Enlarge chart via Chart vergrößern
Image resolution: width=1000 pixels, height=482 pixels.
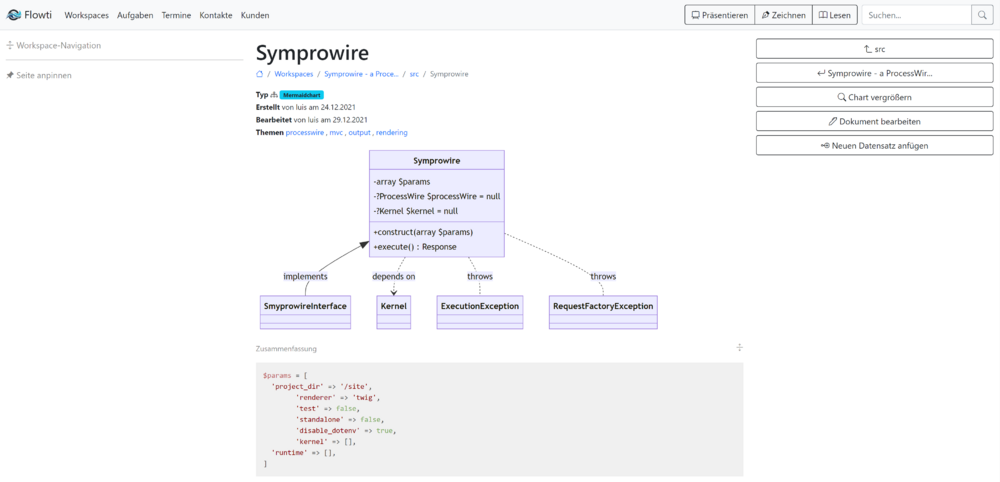(874, 97)
